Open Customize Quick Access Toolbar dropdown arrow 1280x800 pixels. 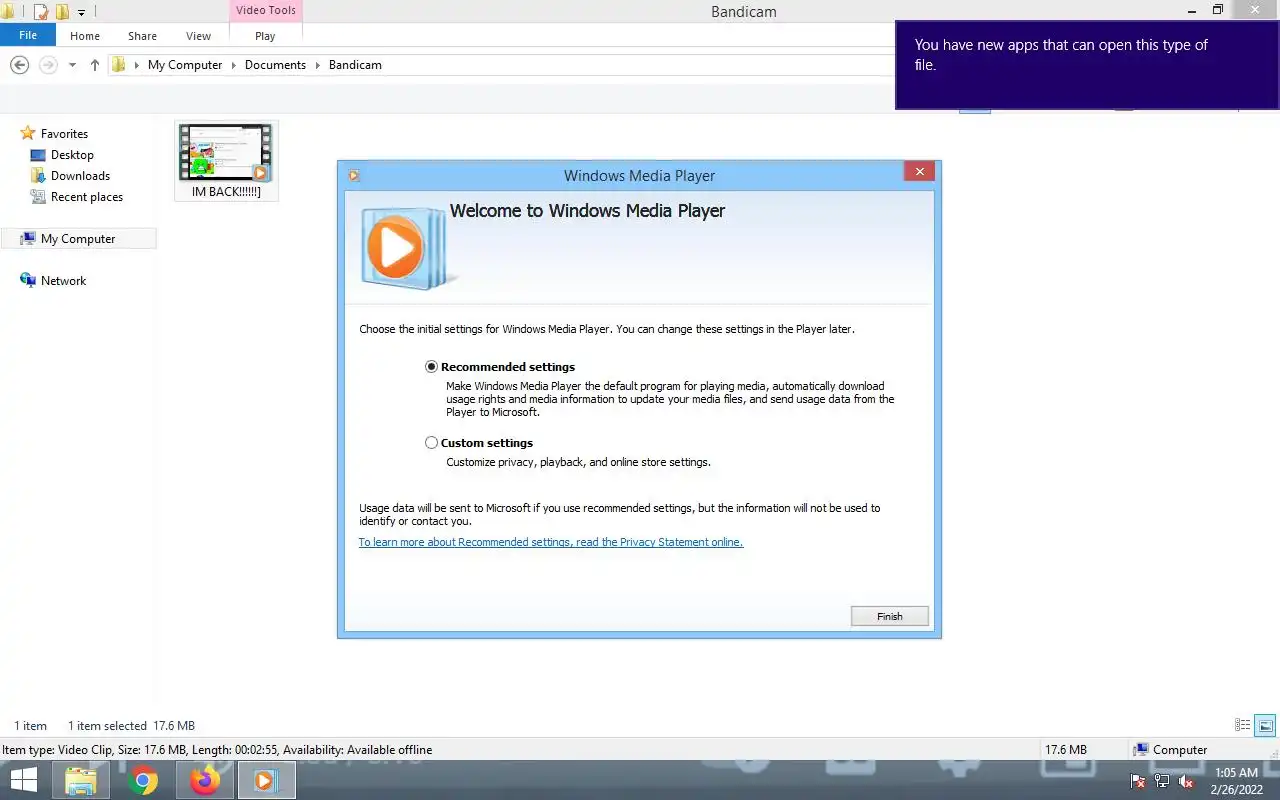pos(82,13)
